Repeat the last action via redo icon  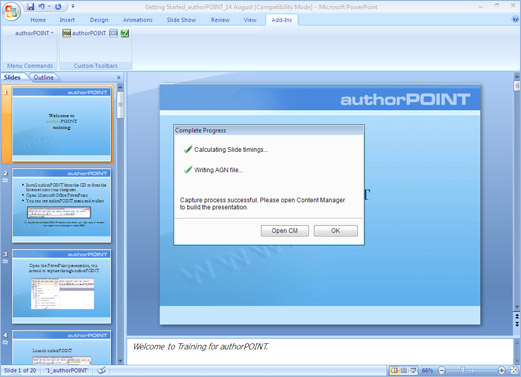pos(58,7)
